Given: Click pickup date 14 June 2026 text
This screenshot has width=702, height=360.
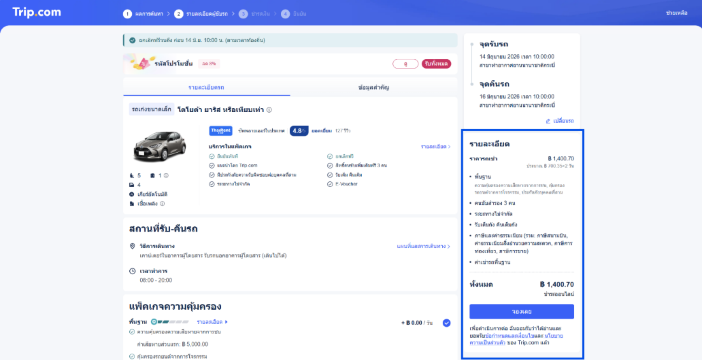Looking at the screenshot, I should click(517, 57).
